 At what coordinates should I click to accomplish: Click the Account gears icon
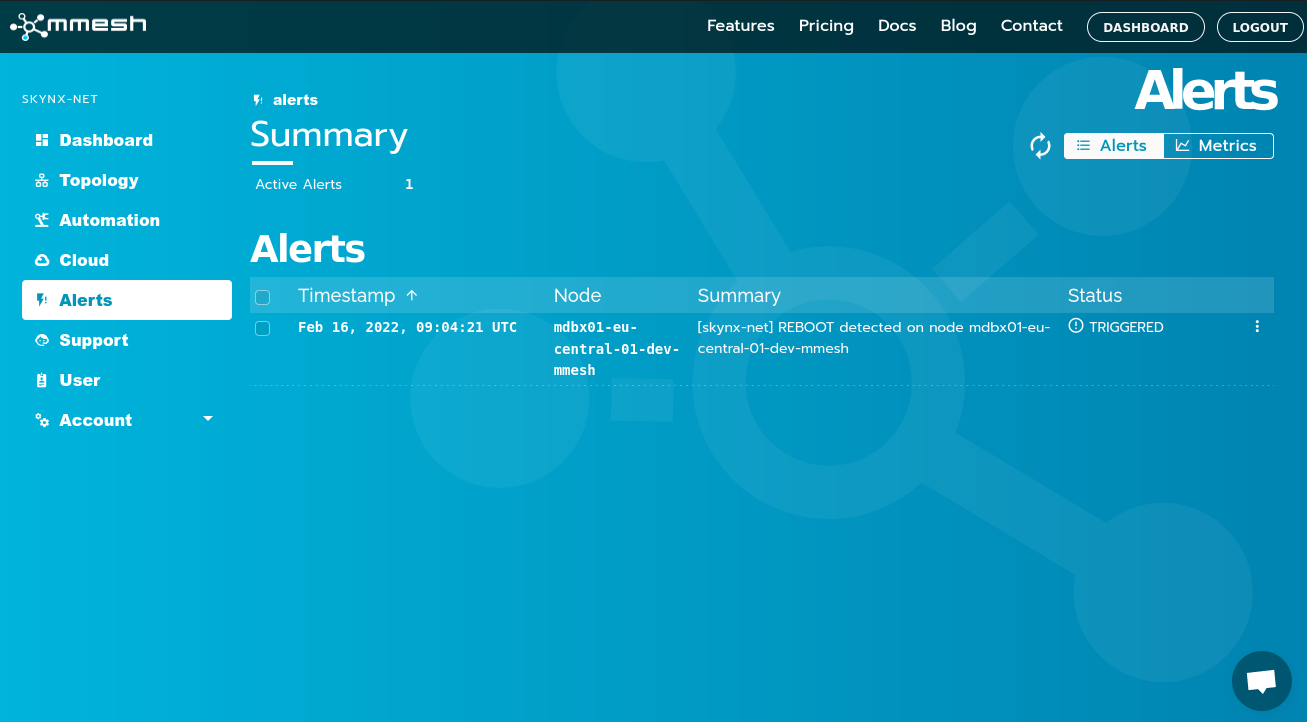tap(42, 420)
